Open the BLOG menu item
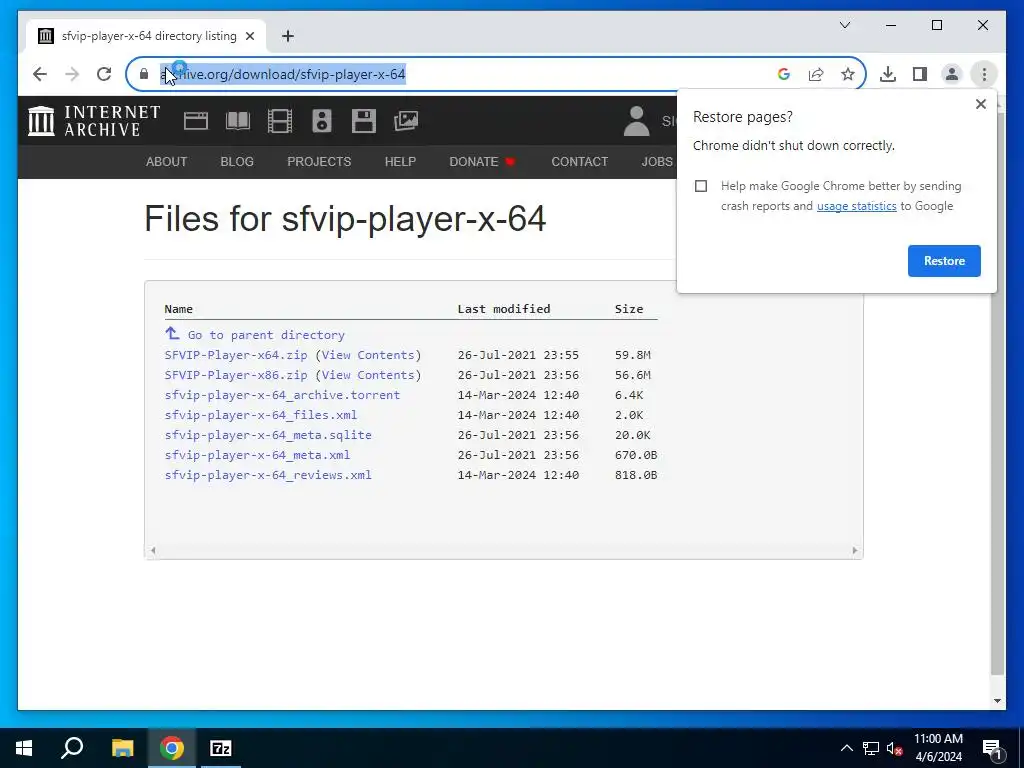Viewport: 1024px width, 768px height. point(236,161)
